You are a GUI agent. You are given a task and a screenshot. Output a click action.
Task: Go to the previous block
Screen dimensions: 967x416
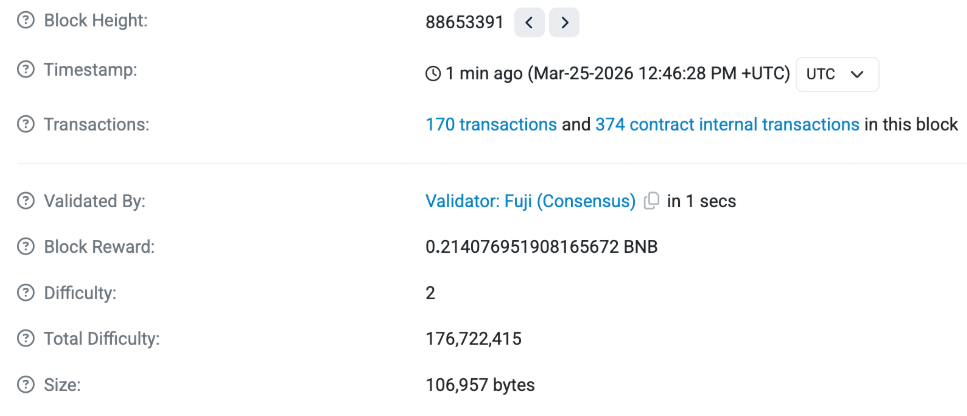click(x=529, y=22)
